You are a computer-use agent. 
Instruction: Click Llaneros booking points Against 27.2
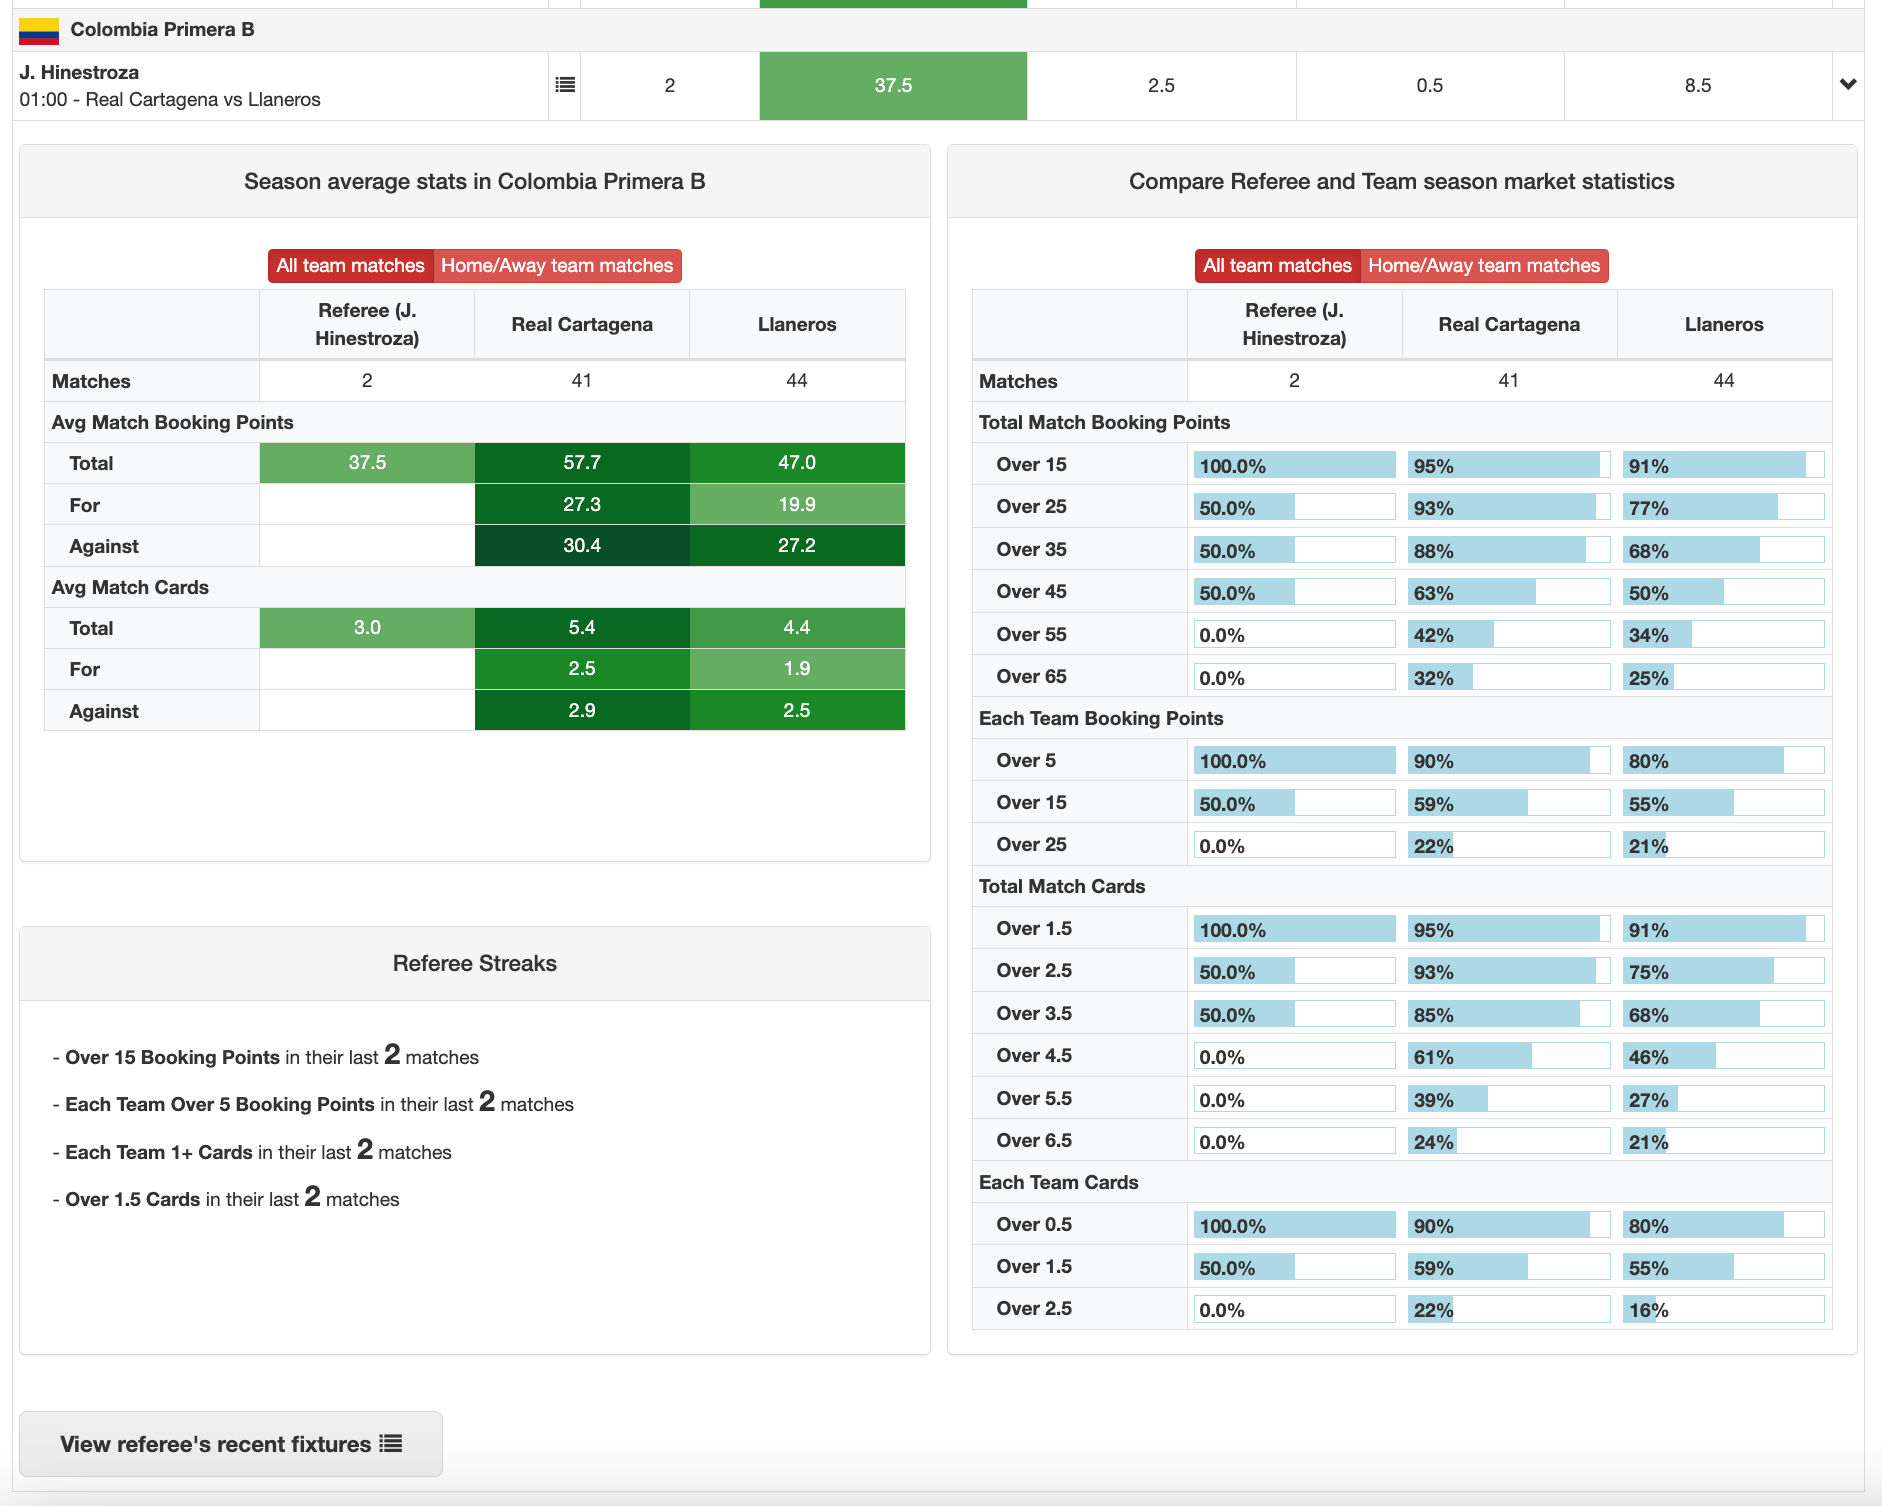(797, 546)
